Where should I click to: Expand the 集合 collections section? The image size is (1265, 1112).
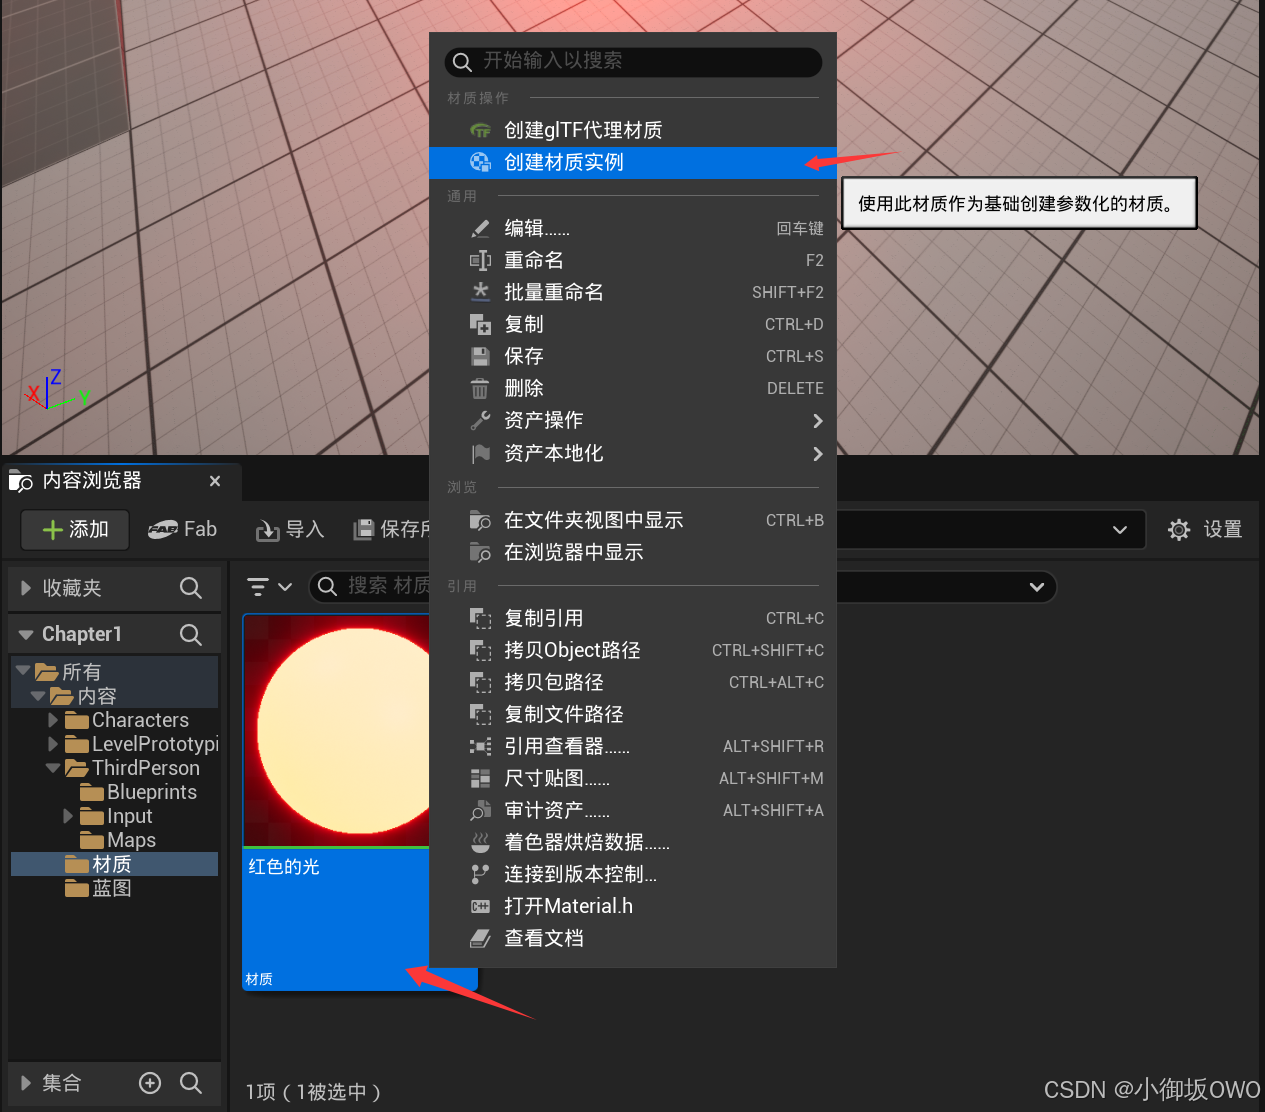(x=26, y=1083)
